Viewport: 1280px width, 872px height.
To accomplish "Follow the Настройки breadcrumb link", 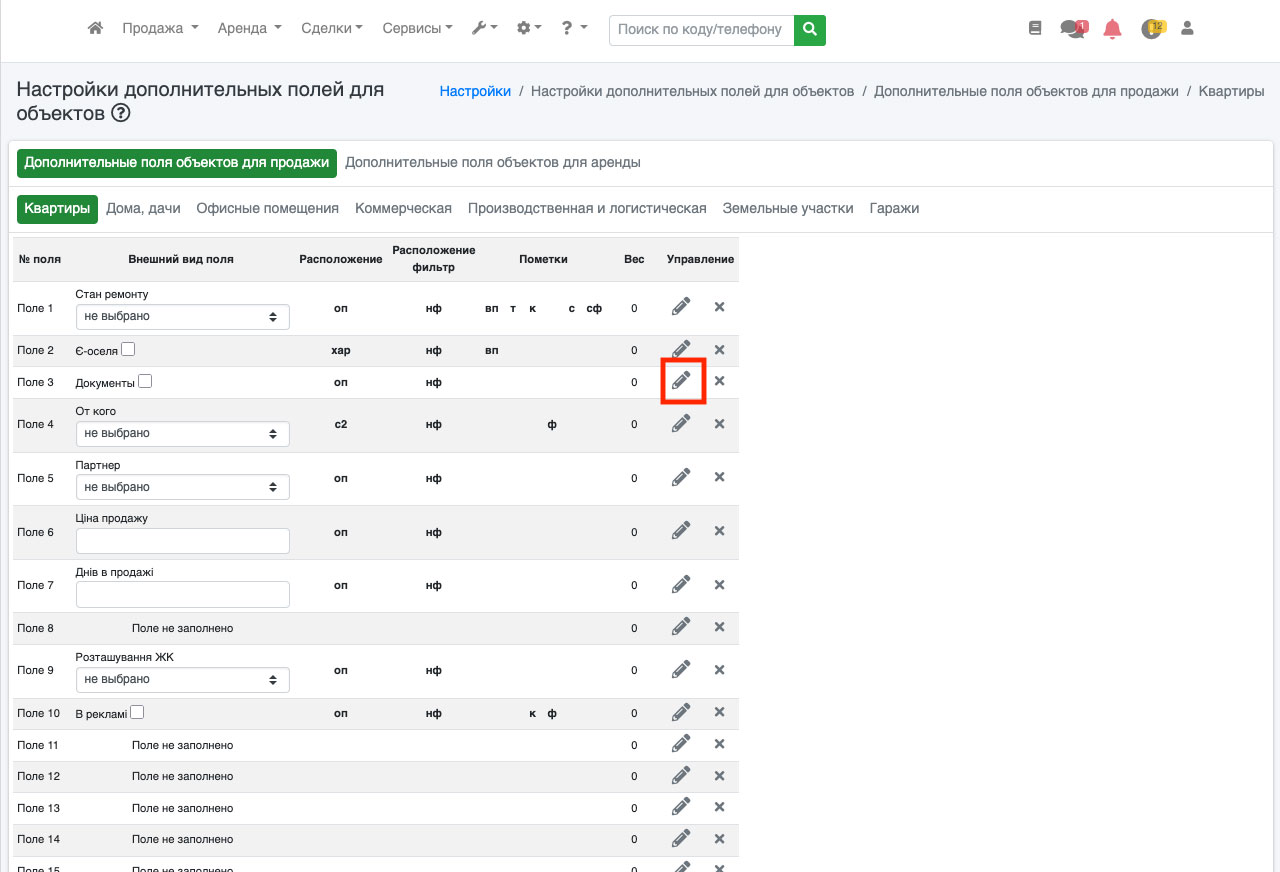I will tap(475, 91).
